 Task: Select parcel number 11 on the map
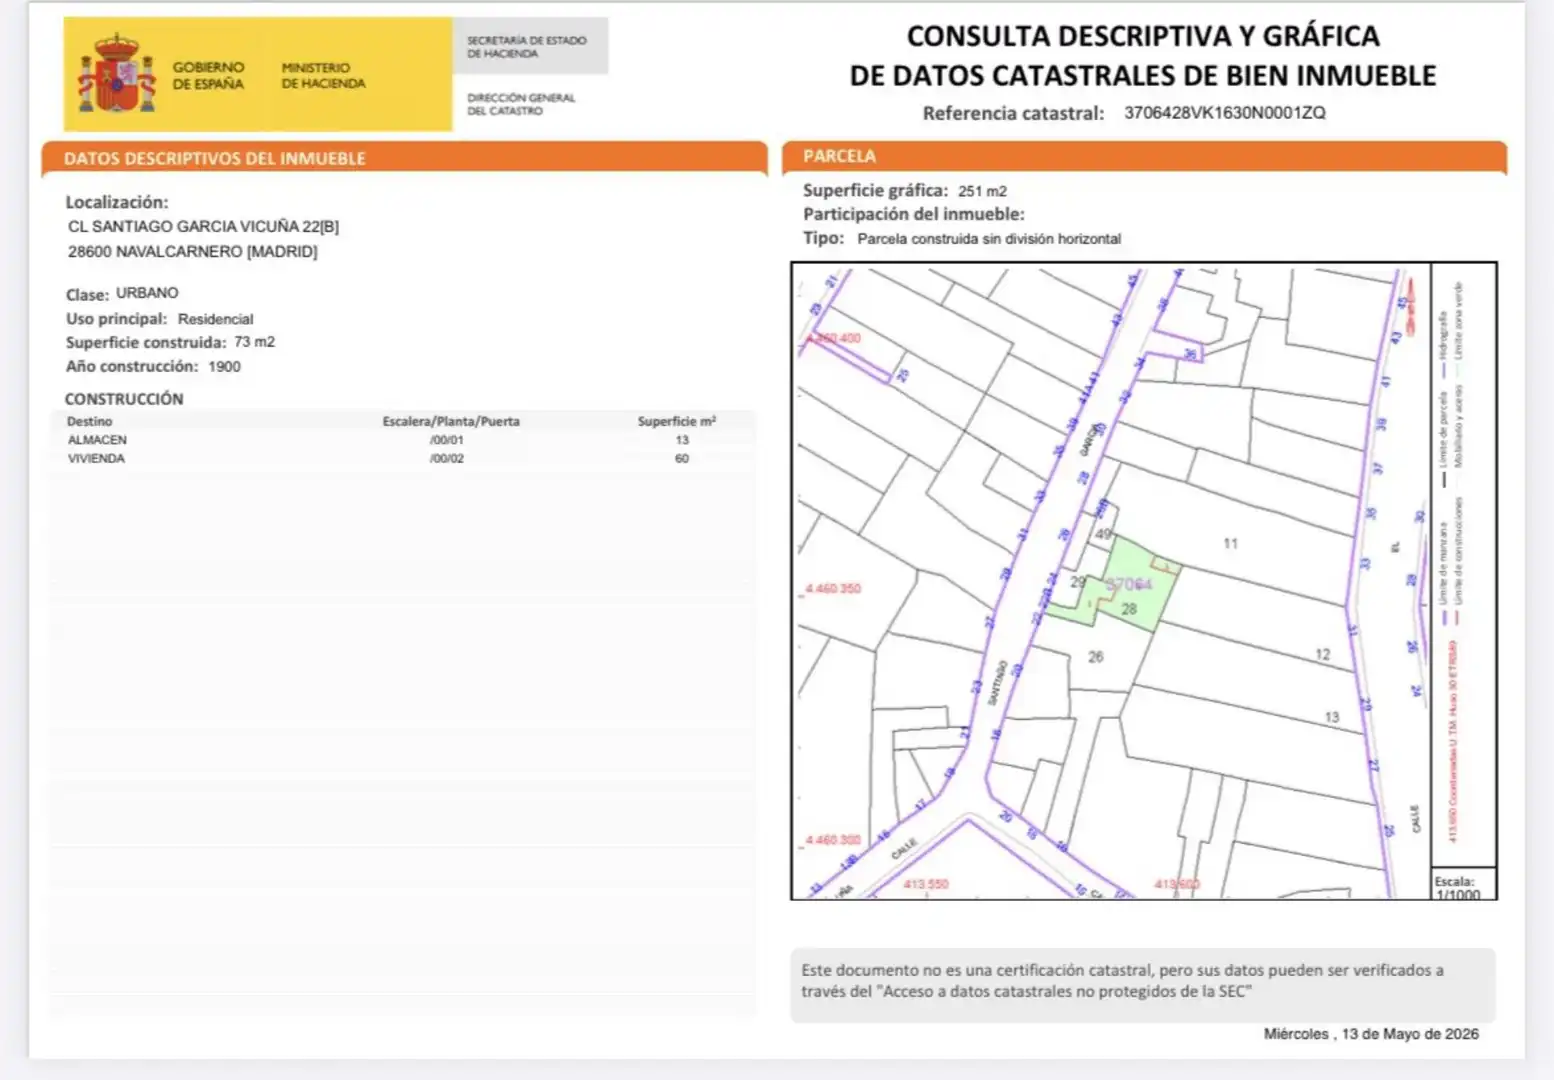coord(1230,543)
